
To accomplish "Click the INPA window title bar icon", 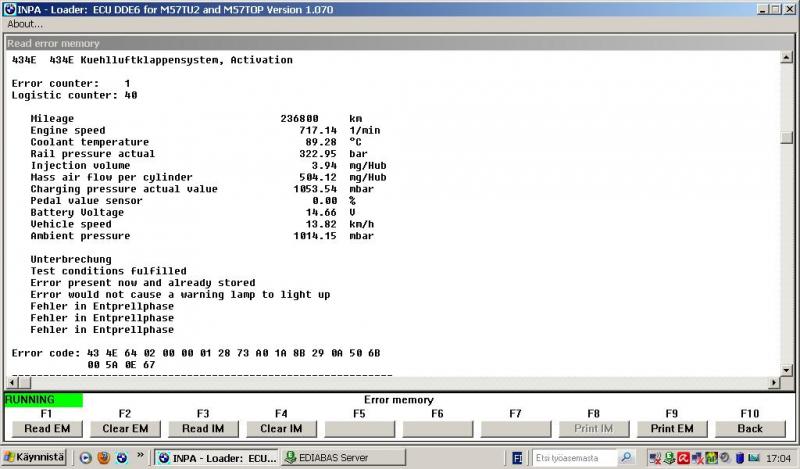I will pos(9,8).
